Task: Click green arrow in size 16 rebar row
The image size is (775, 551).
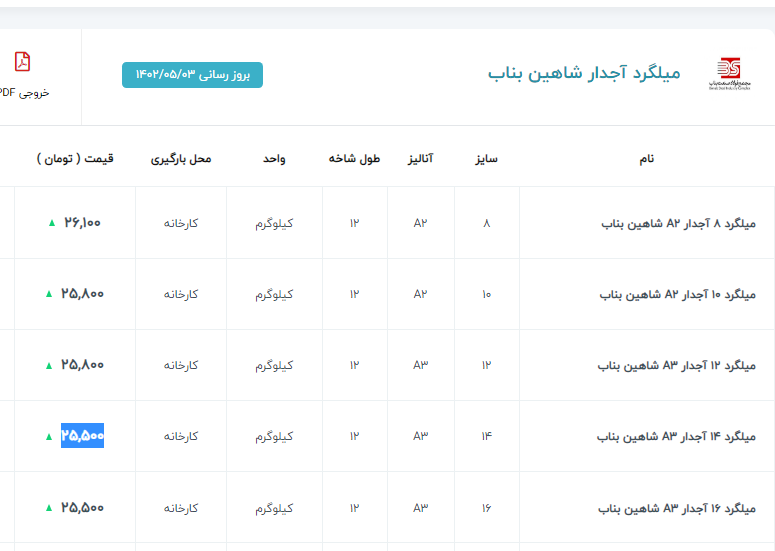Action: (48, 508)
